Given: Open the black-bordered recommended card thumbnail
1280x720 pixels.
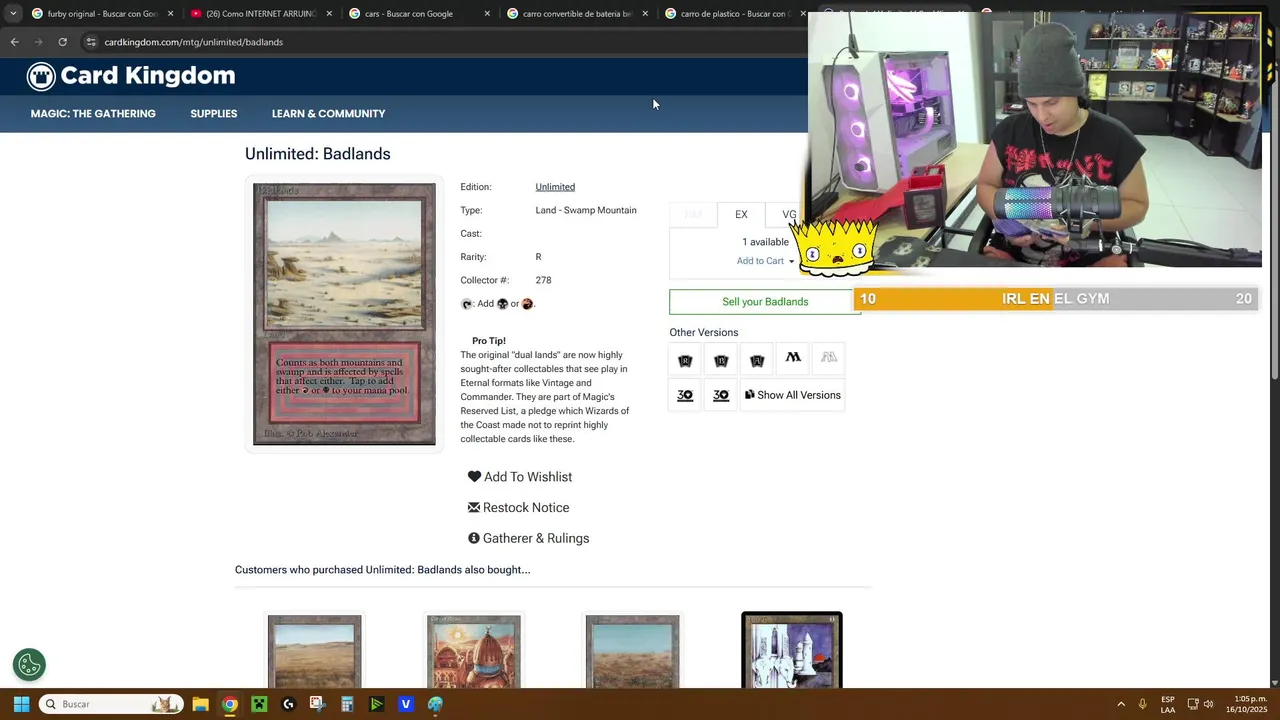Looking at the screenshot, I should (792, 650).
